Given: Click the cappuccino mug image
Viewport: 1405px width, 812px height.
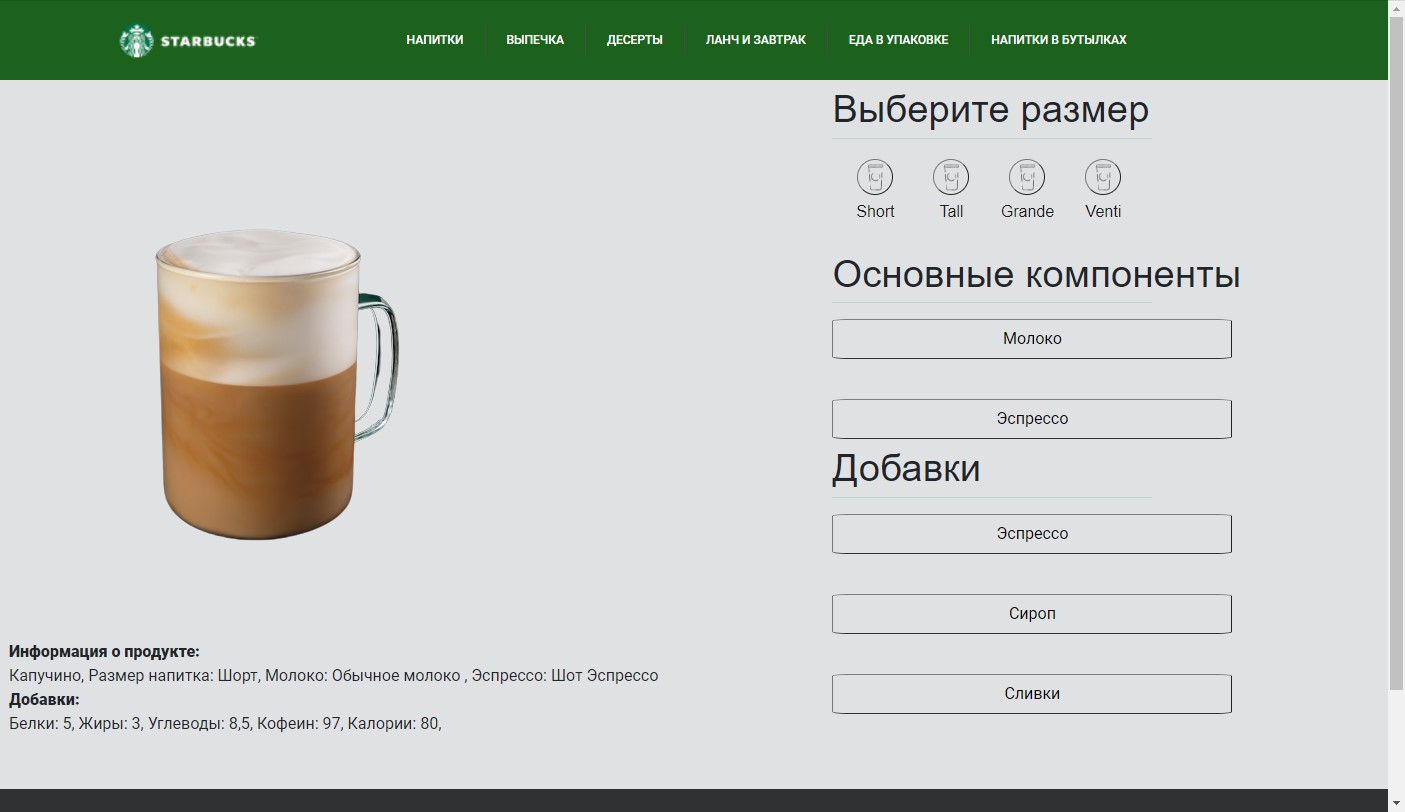Looking at the screenshot, I should point(275,385).
